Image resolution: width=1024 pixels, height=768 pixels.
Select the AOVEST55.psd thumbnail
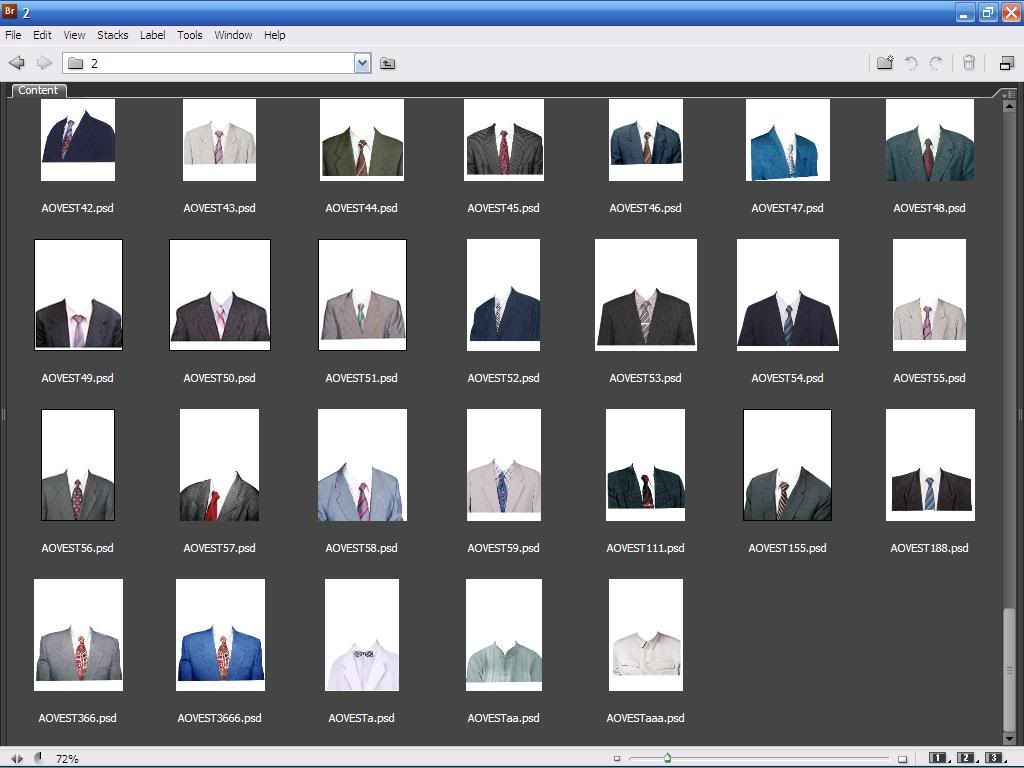(x=929, y=295)
